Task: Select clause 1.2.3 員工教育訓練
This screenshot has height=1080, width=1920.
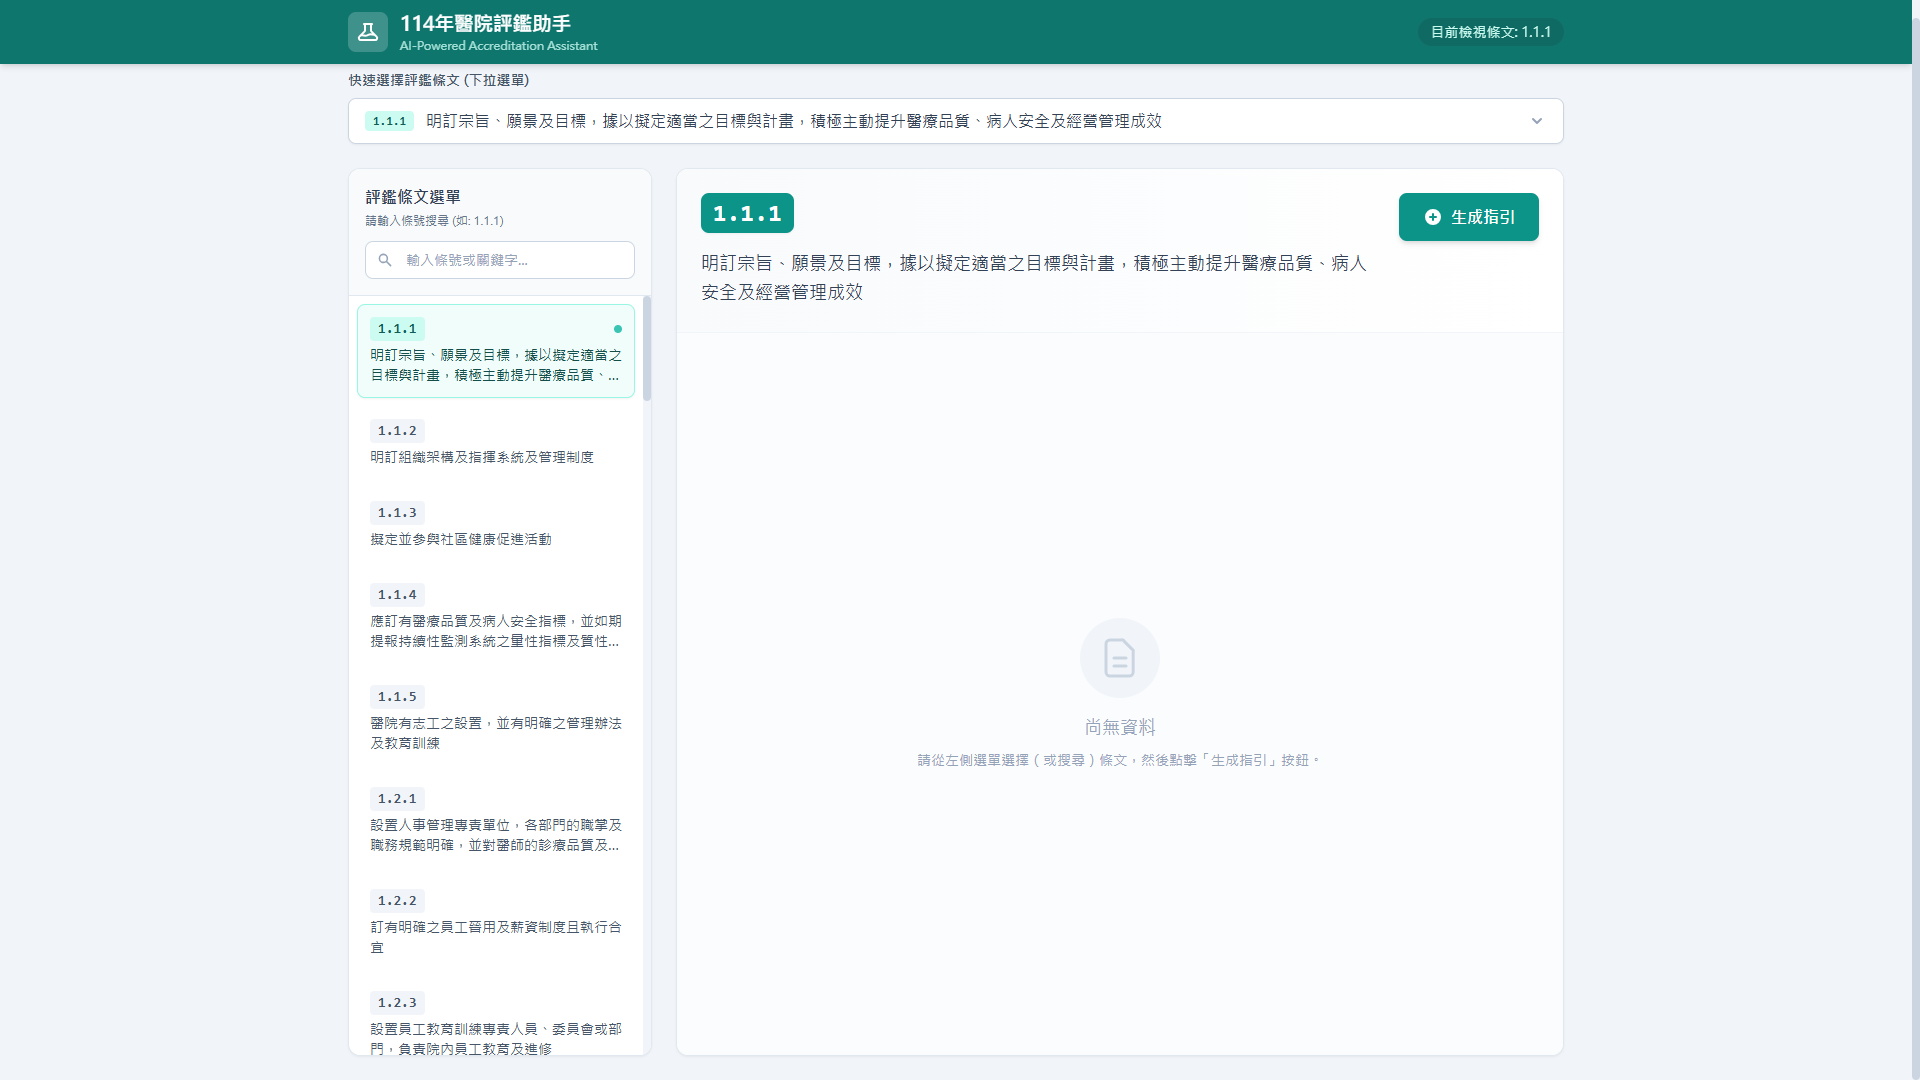Action: pyautogui.click(x=495, y=1026)
